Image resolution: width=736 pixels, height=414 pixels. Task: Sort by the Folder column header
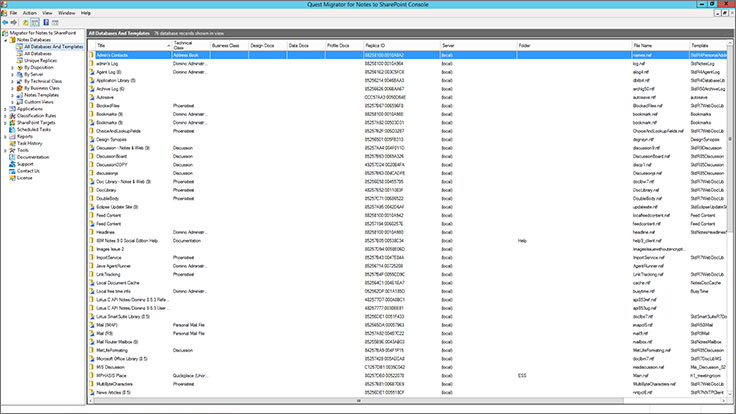pos(574,46)
